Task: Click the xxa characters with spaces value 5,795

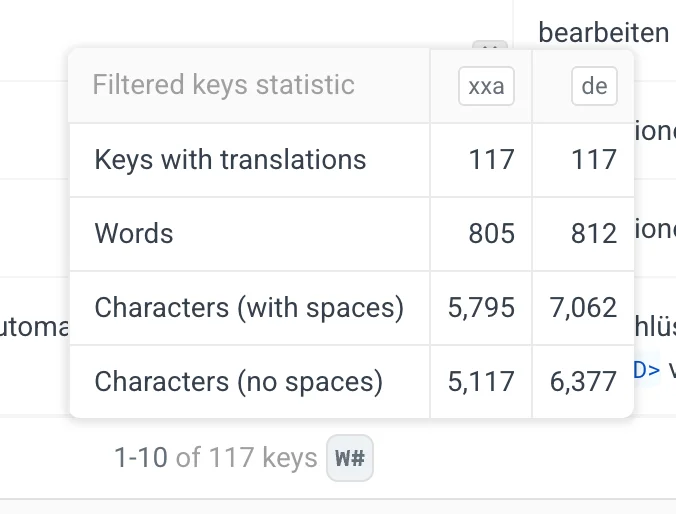Action: (x=482, y=307)
